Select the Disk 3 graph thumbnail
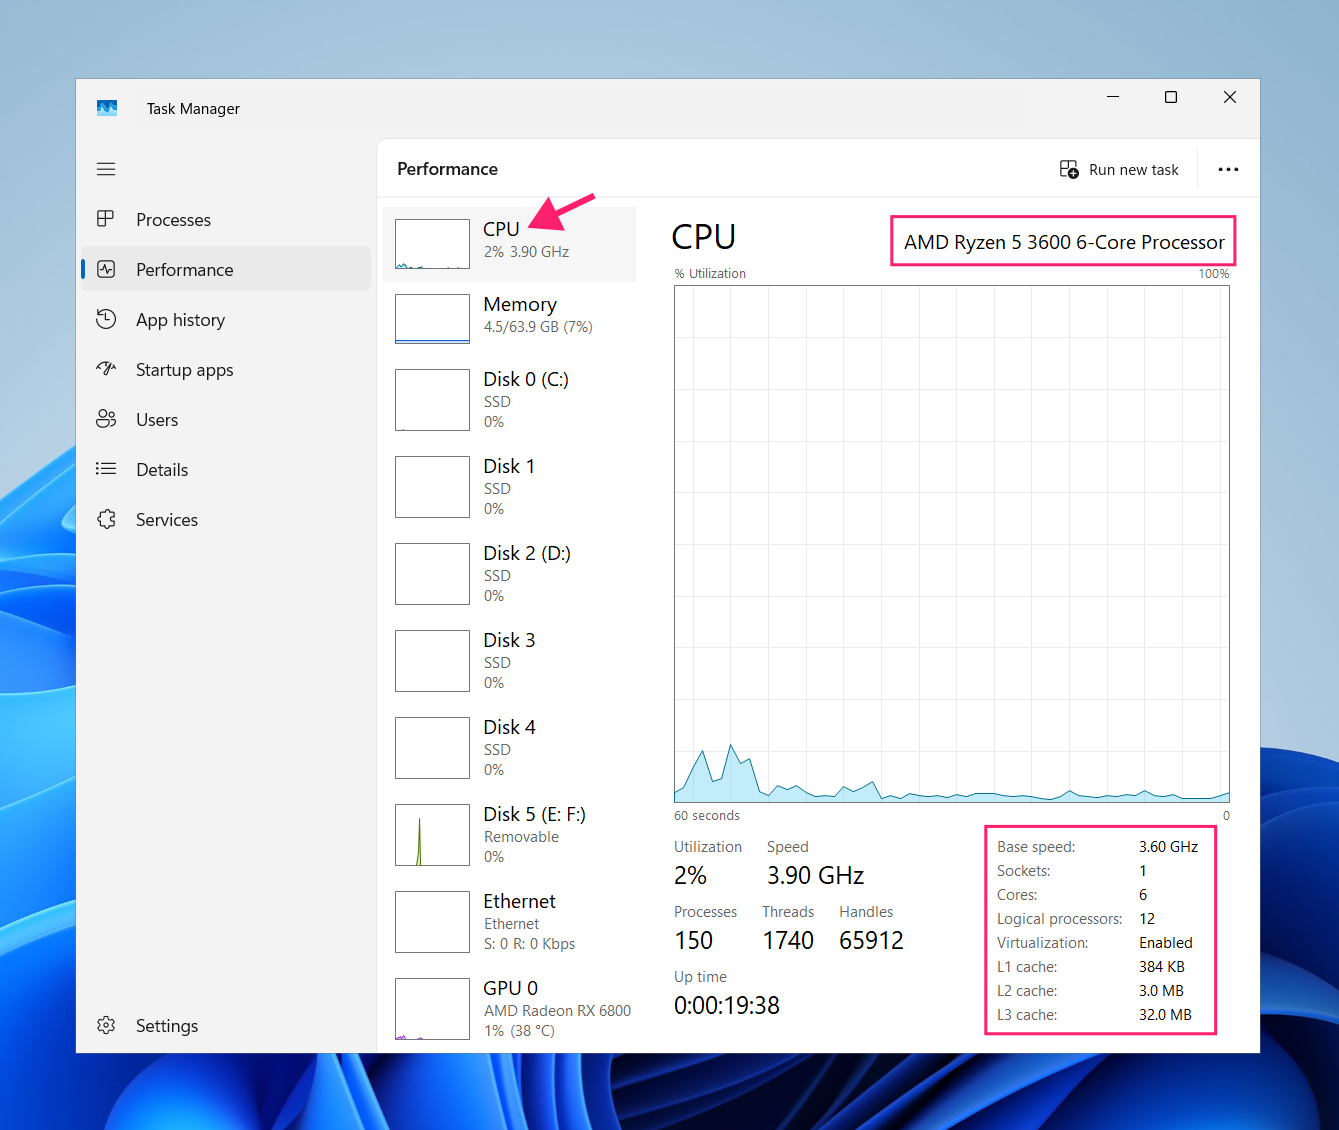Viewport: 1339px width, 1130px height. [x=432, y=661]
